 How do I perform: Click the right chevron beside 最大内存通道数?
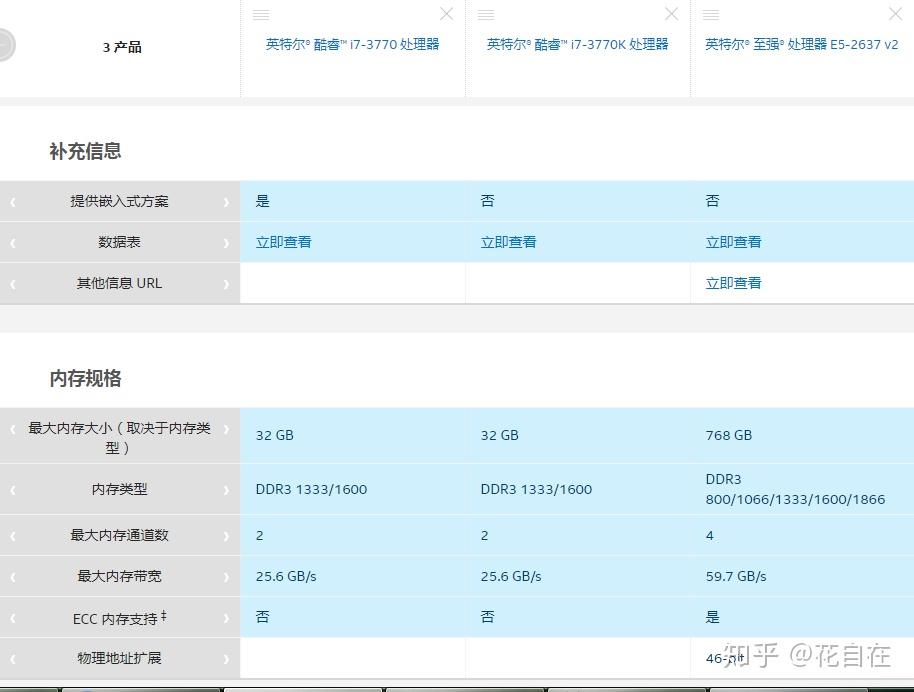[x=227, y=535]
